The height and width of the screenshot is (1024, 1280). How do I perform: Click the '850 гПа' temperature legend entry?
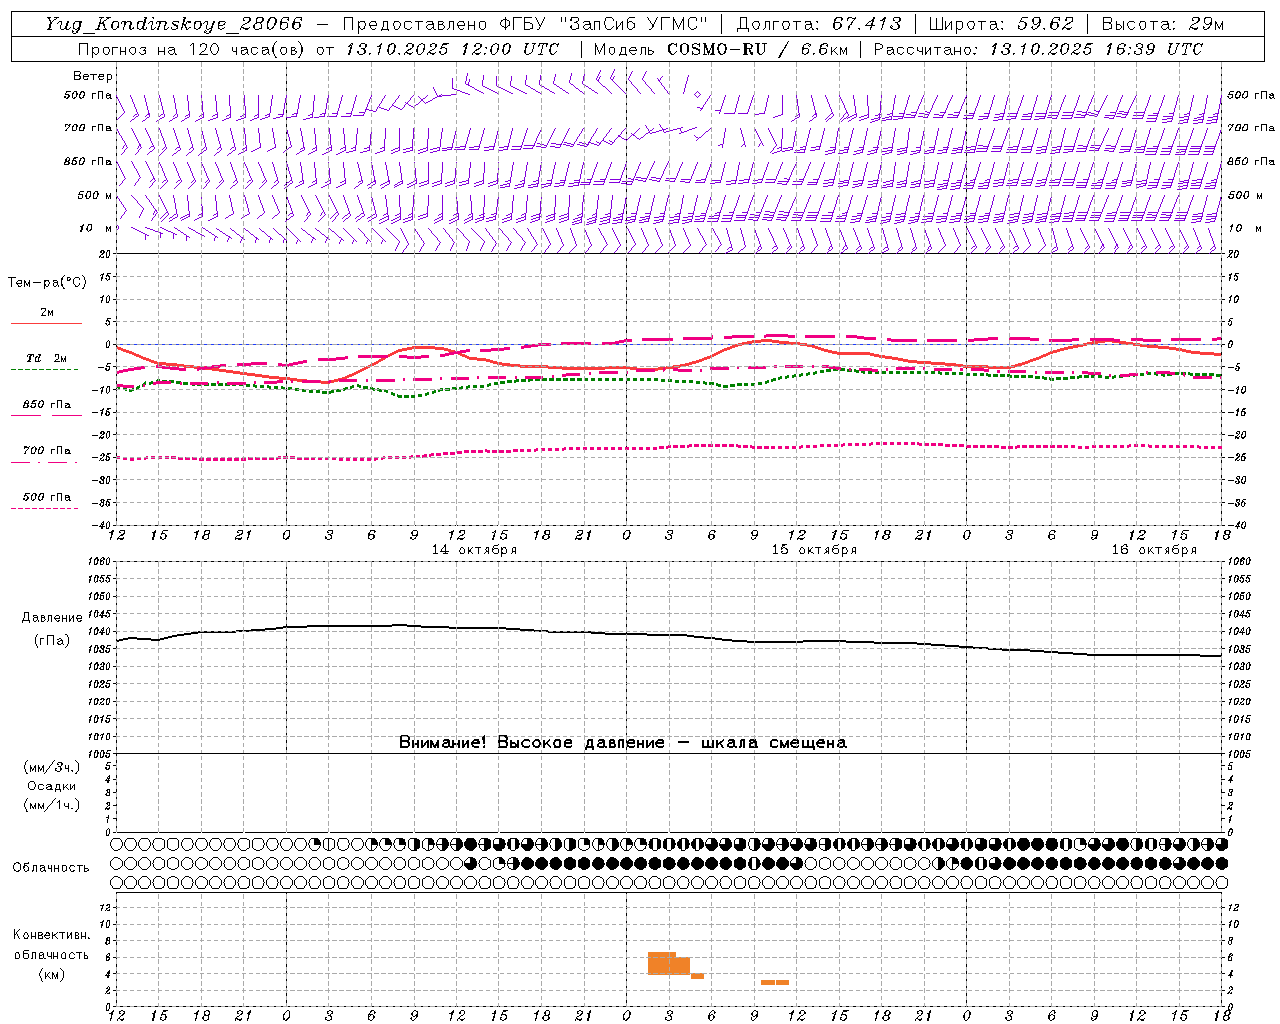[x=46, y=405]
